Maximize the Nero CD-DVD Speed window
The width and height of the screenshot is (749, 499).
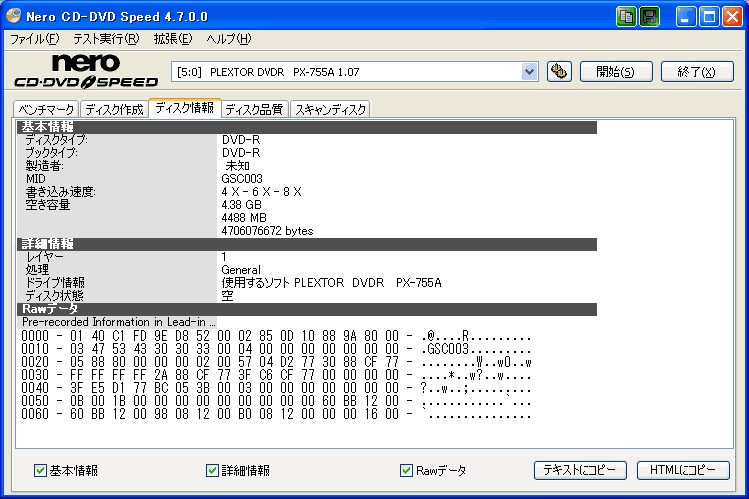coord(709,17)
